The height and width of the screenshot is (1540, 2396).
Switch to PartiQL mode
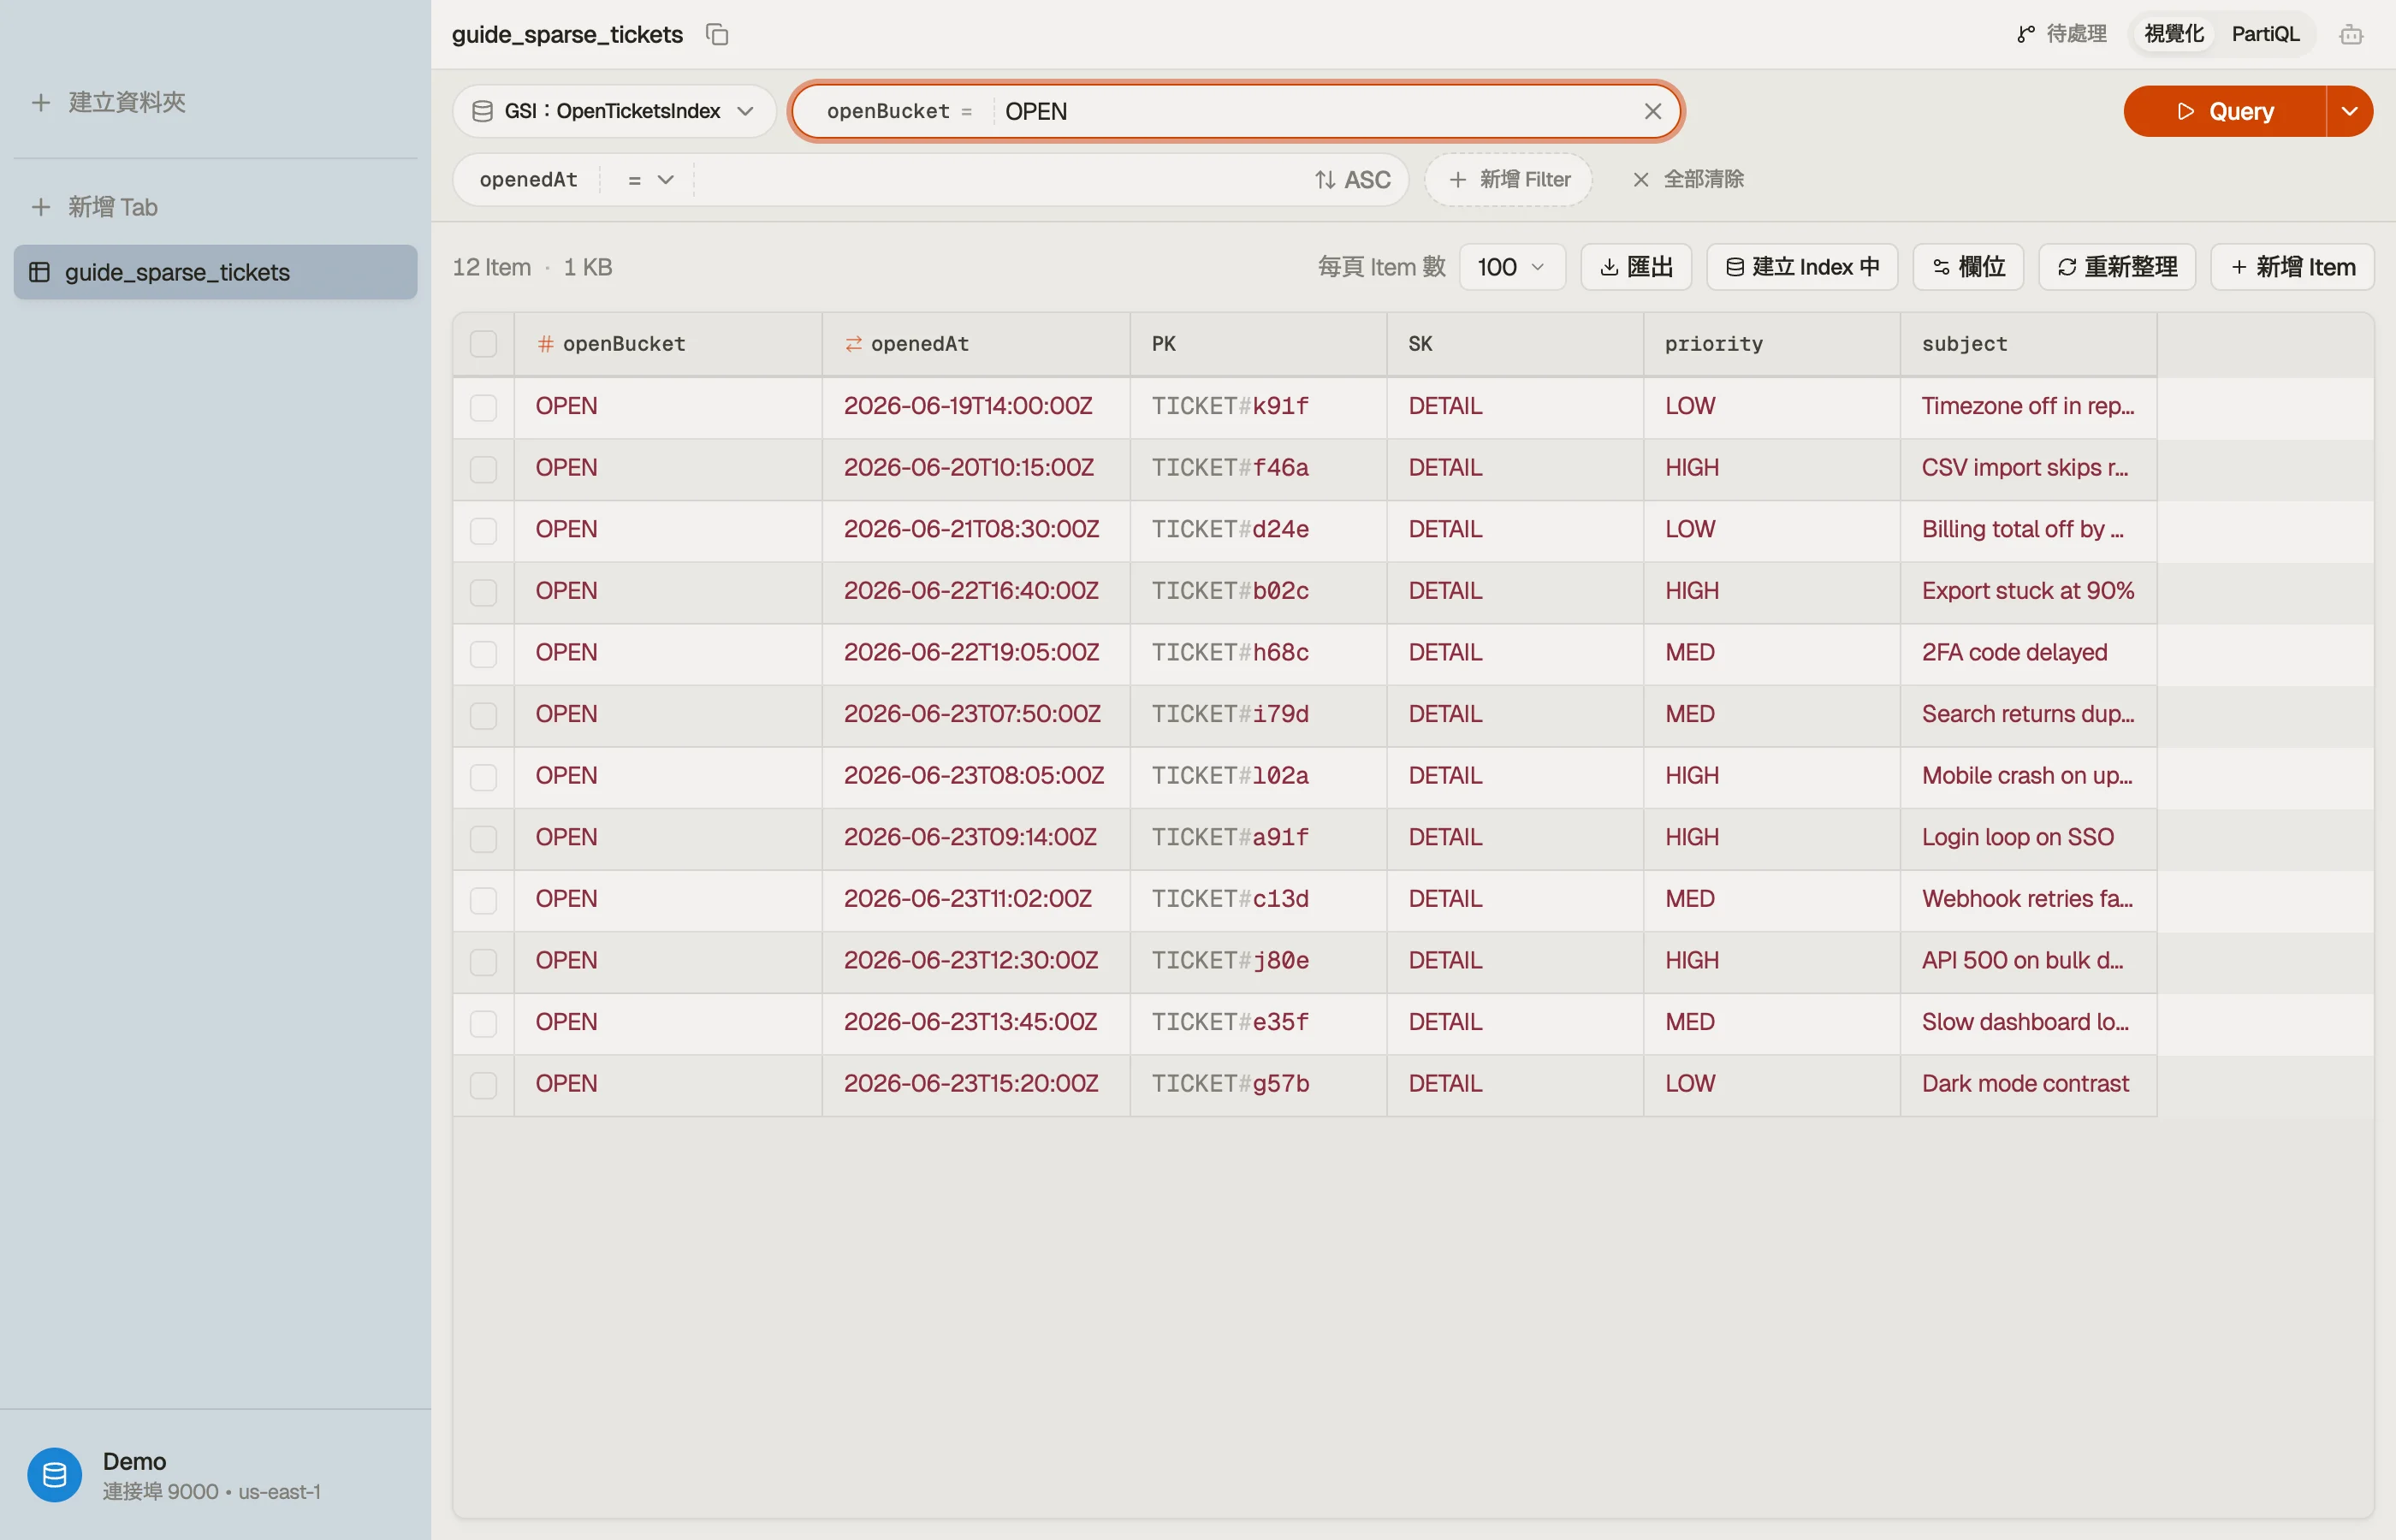[x=2265, y=34]
